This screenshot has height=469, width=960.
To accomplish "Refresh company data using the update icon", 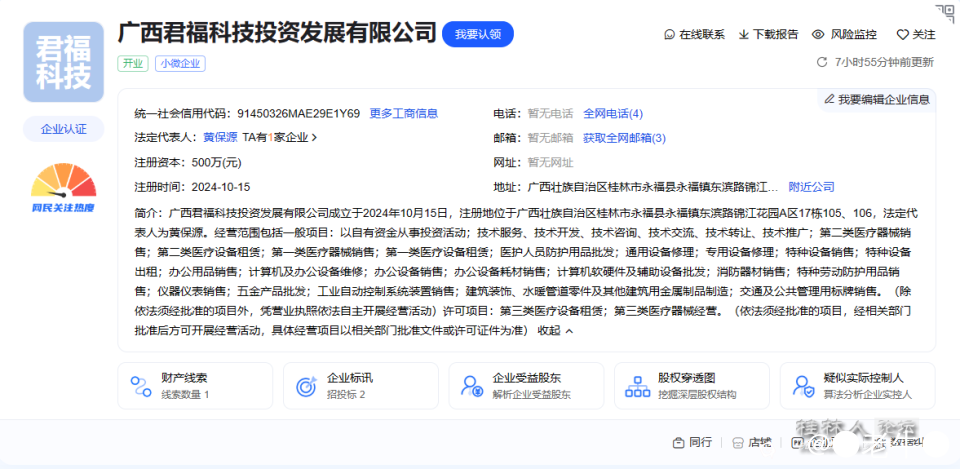I will pyautogui.click(x=822, y=62).
